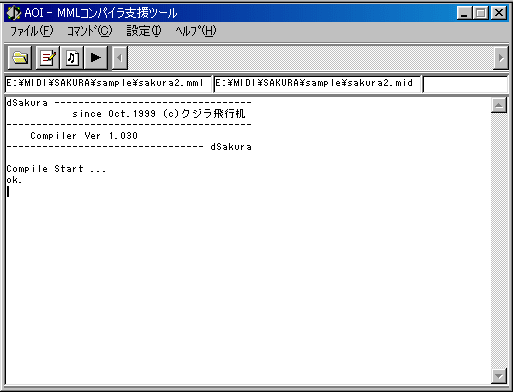Open file with the folder toolbar icon
The image size is (513, 392).
point(20,58)
